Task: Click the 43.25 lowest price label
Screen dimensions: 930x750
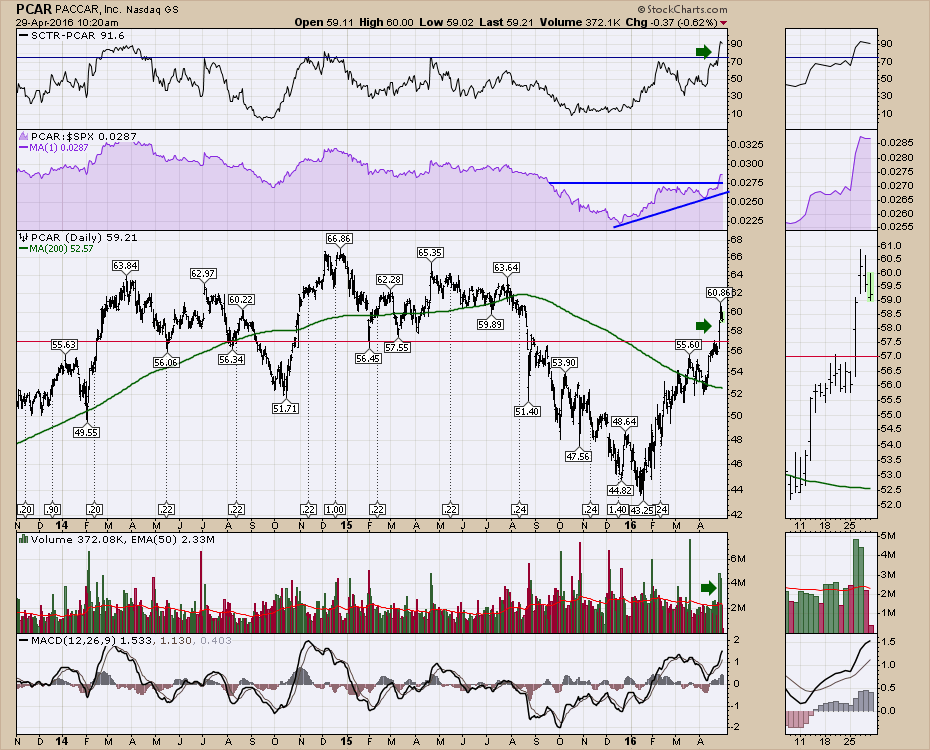Action: [x=642, y=509]
